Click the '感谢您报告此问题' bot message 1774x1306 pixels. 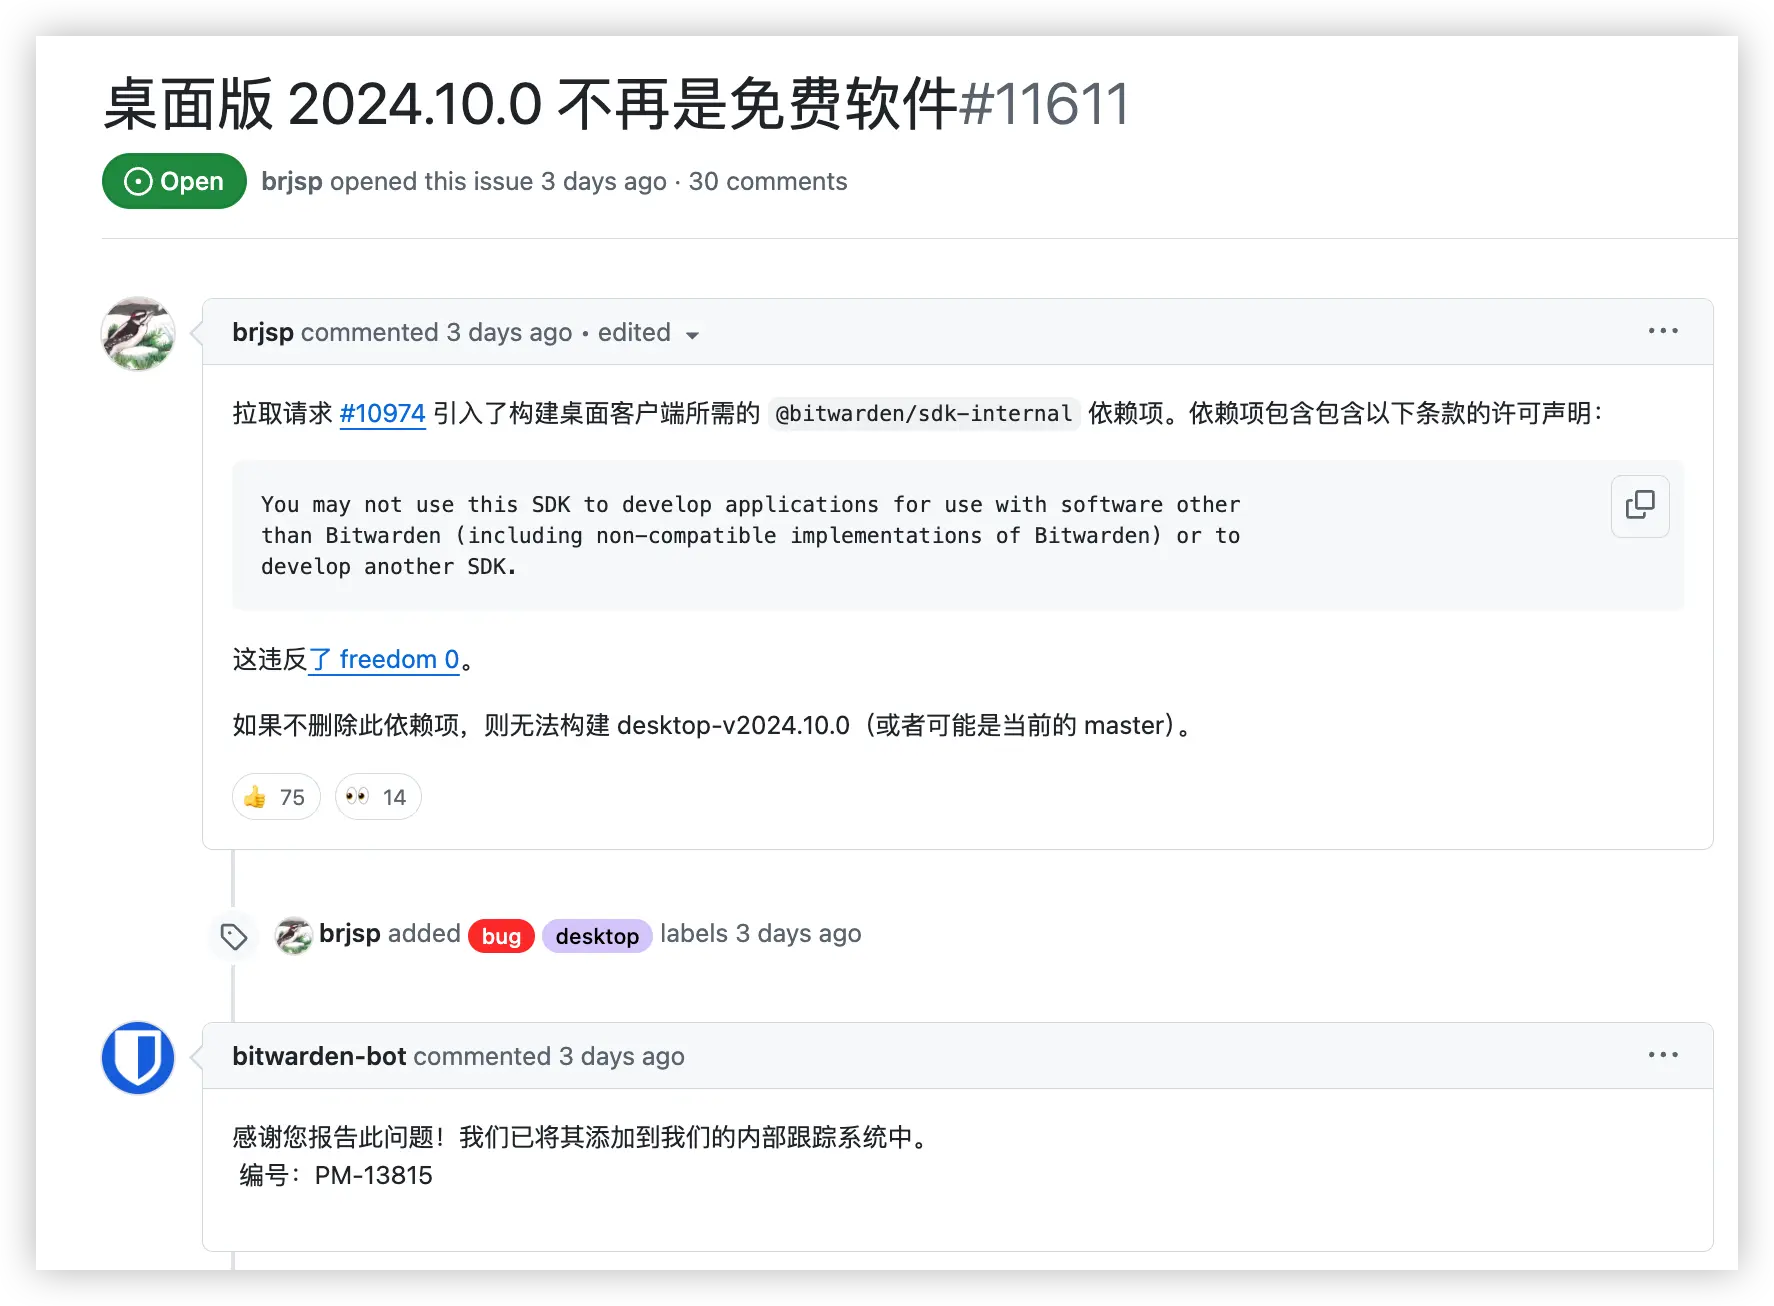[x=581, y=1137]
